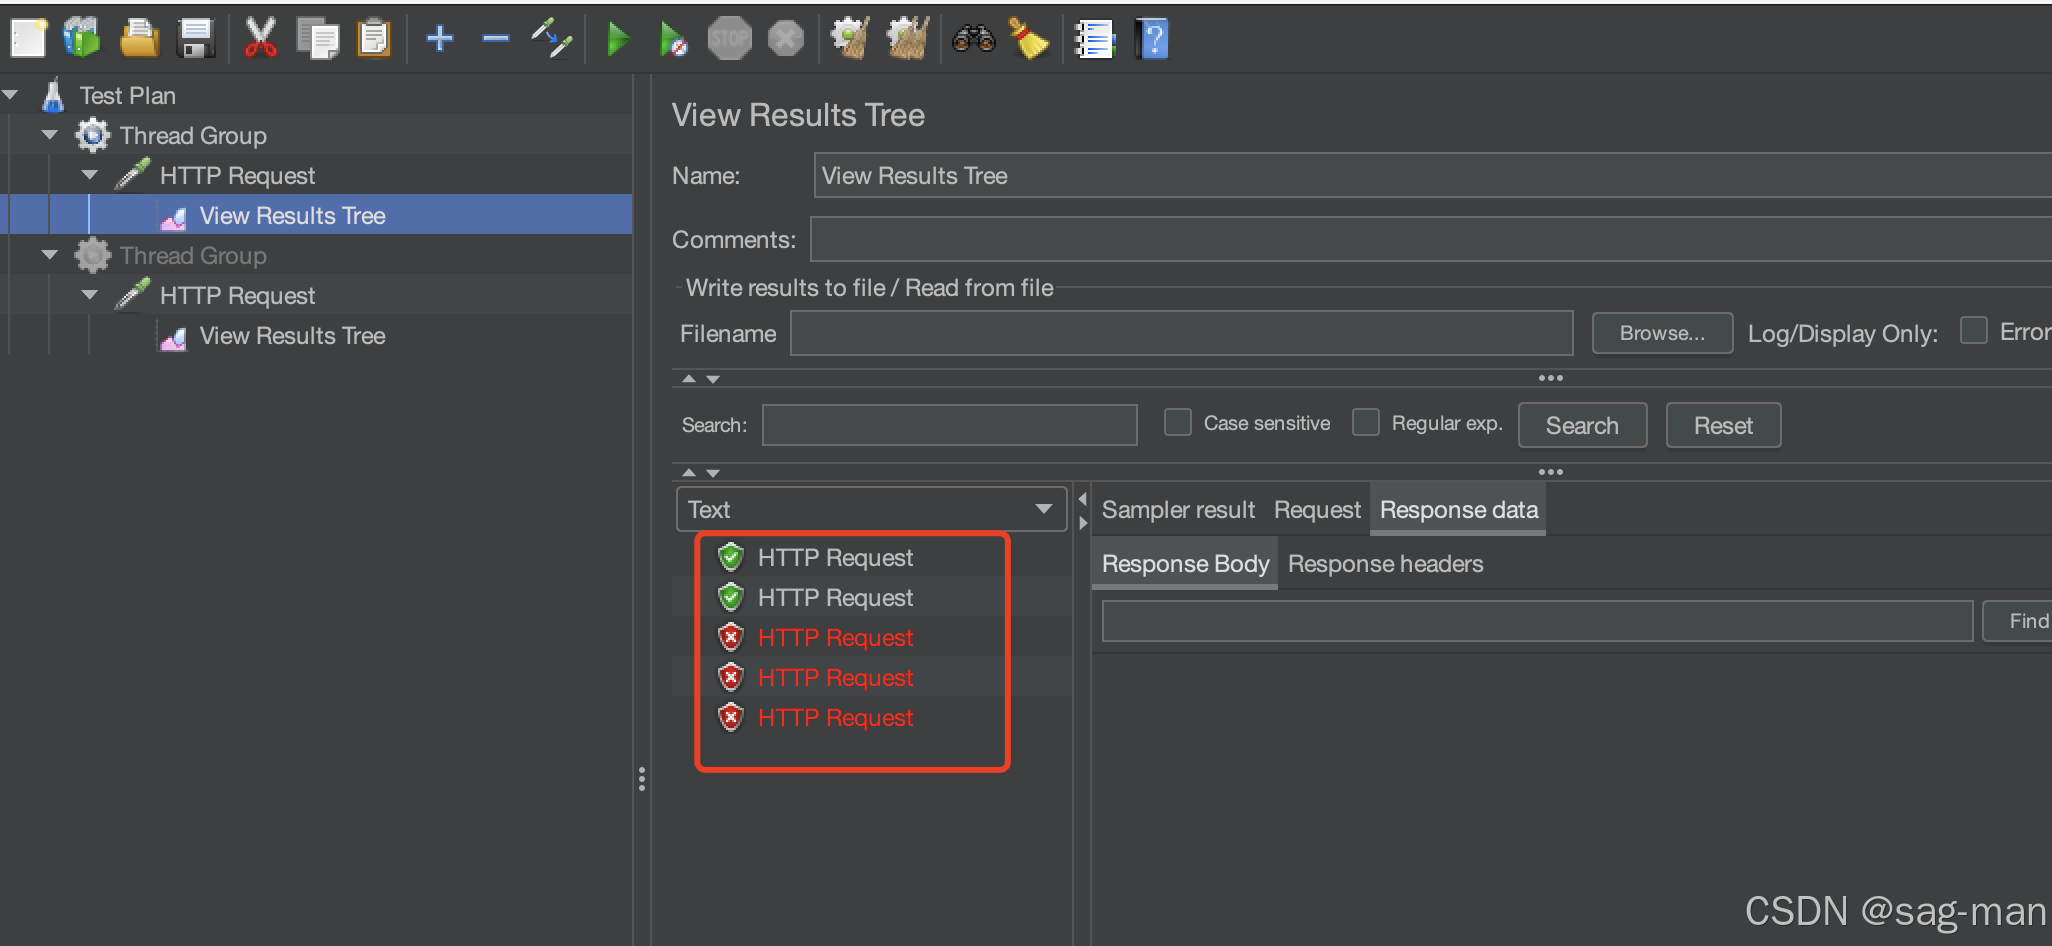Select the first HTTP Request sampler
Viewport: 2052px width, 946px height.
pos(237,176)
